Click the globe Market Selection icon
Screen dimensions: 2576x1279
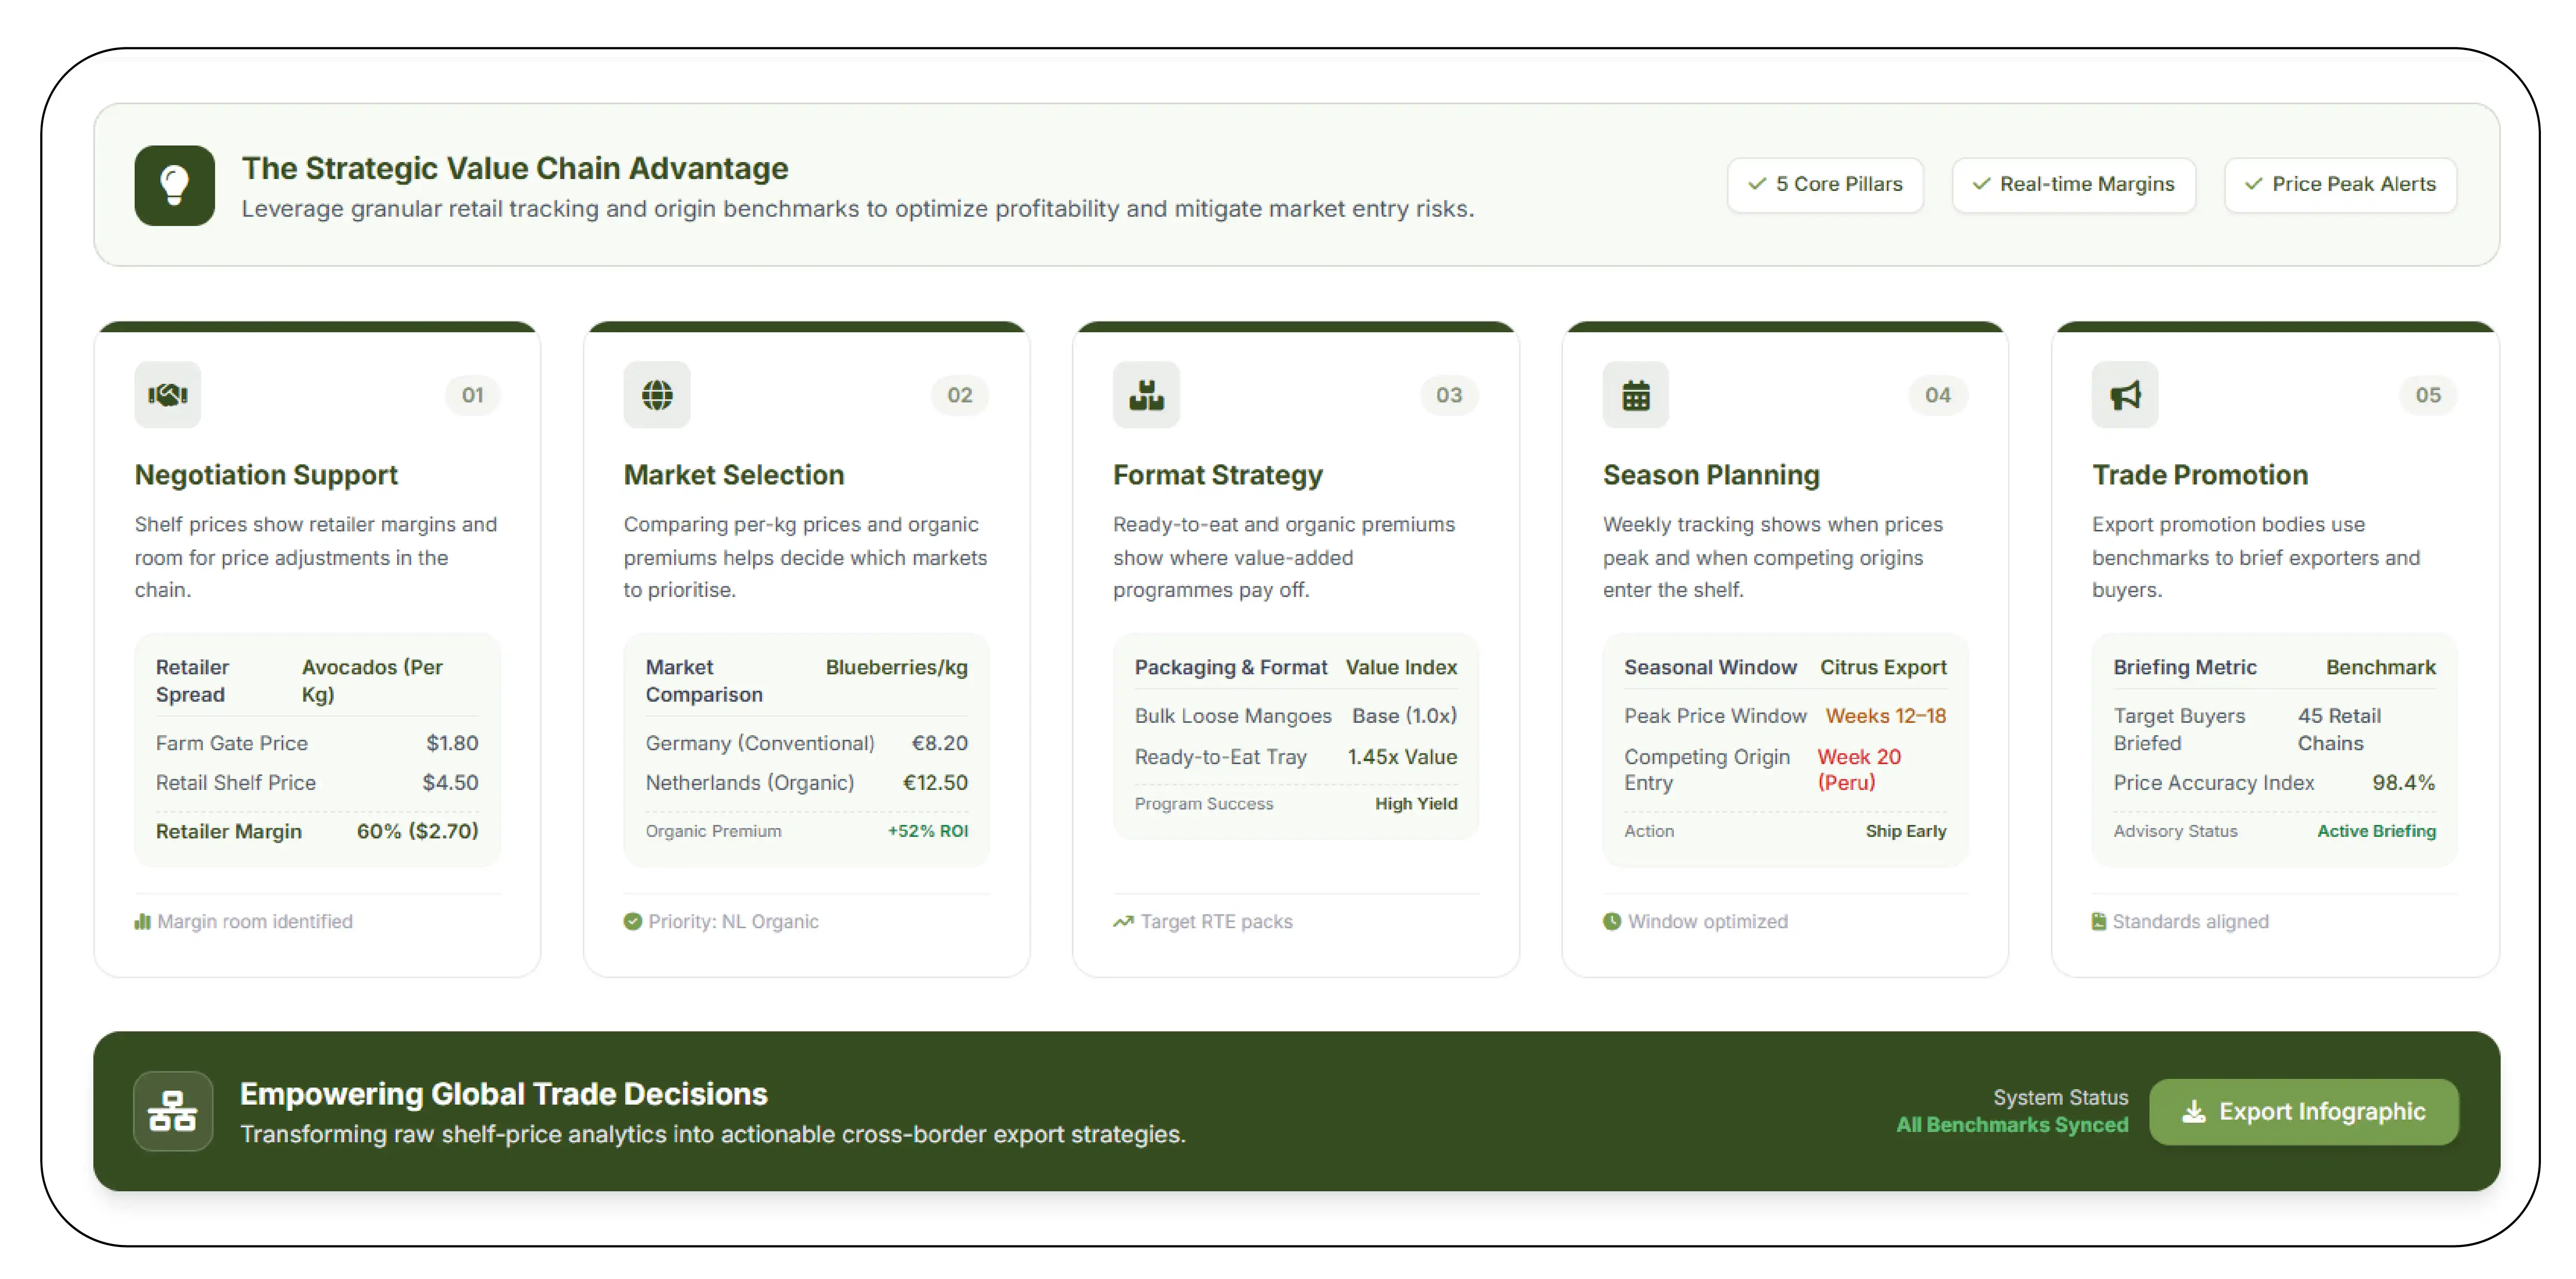pyautogui.click(x=657, y=395)
